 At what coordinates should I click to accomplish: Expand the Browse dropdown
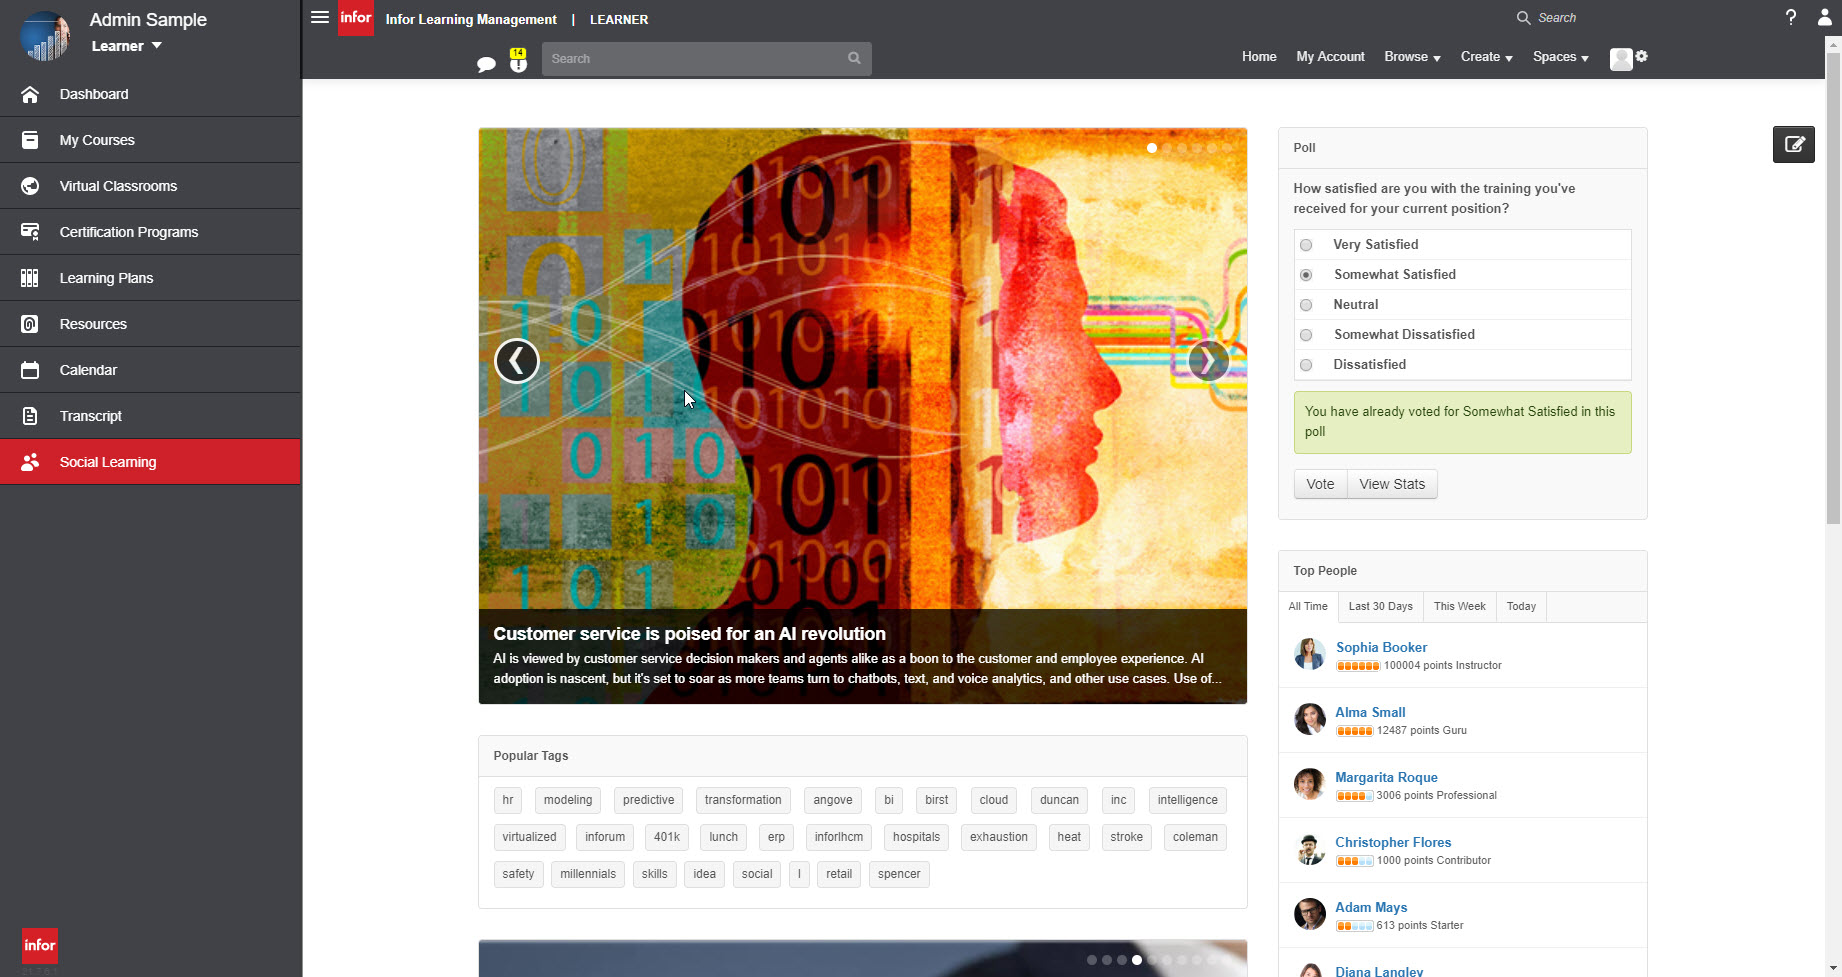(1410, 57)
